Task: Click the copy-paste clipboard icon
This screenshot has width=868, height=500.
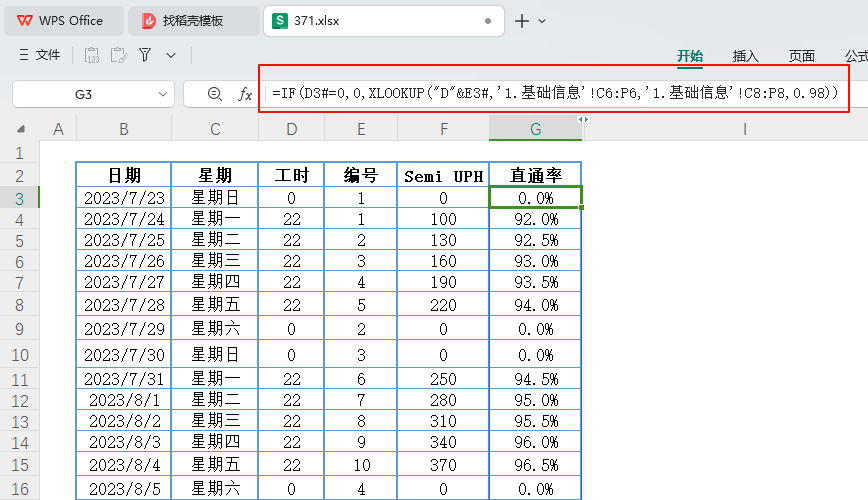Action: [118, 55]
